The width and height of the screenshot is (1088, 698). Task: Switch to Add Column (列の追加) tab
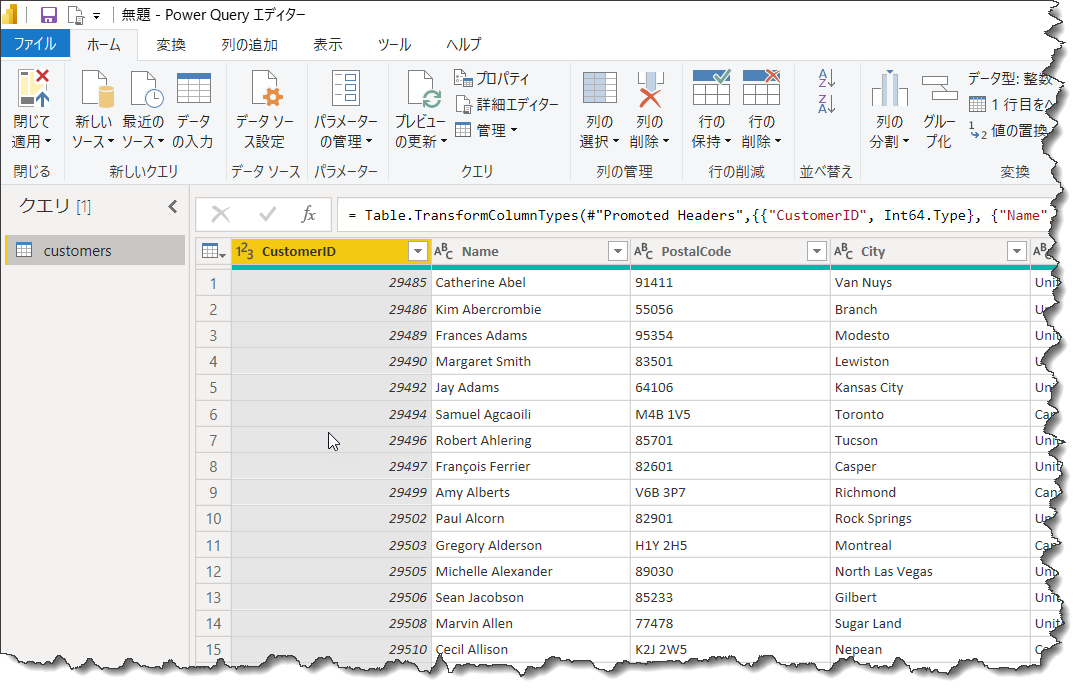pyautogui.click(x=250, y=45)
